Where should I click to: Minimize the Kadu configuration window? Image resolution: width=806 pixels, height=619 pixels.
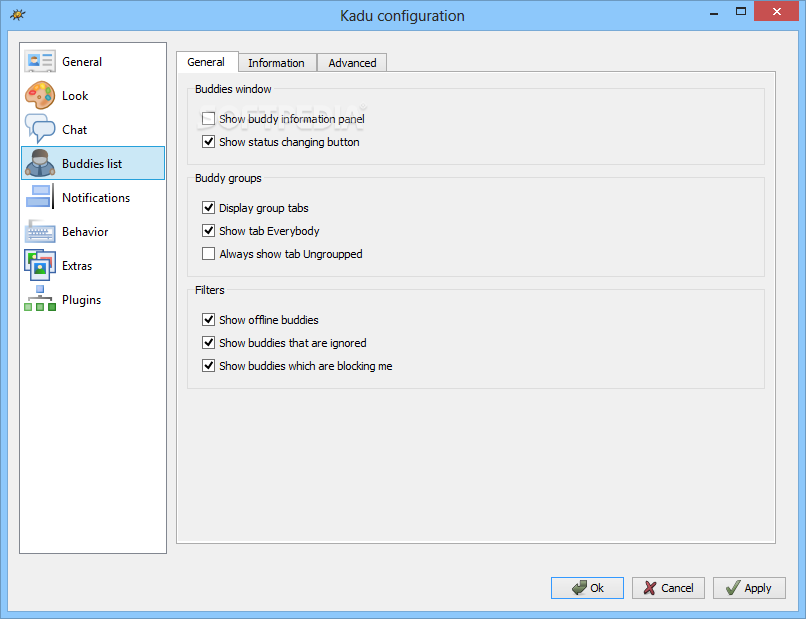pyautogui.click(x=714, y=12)
